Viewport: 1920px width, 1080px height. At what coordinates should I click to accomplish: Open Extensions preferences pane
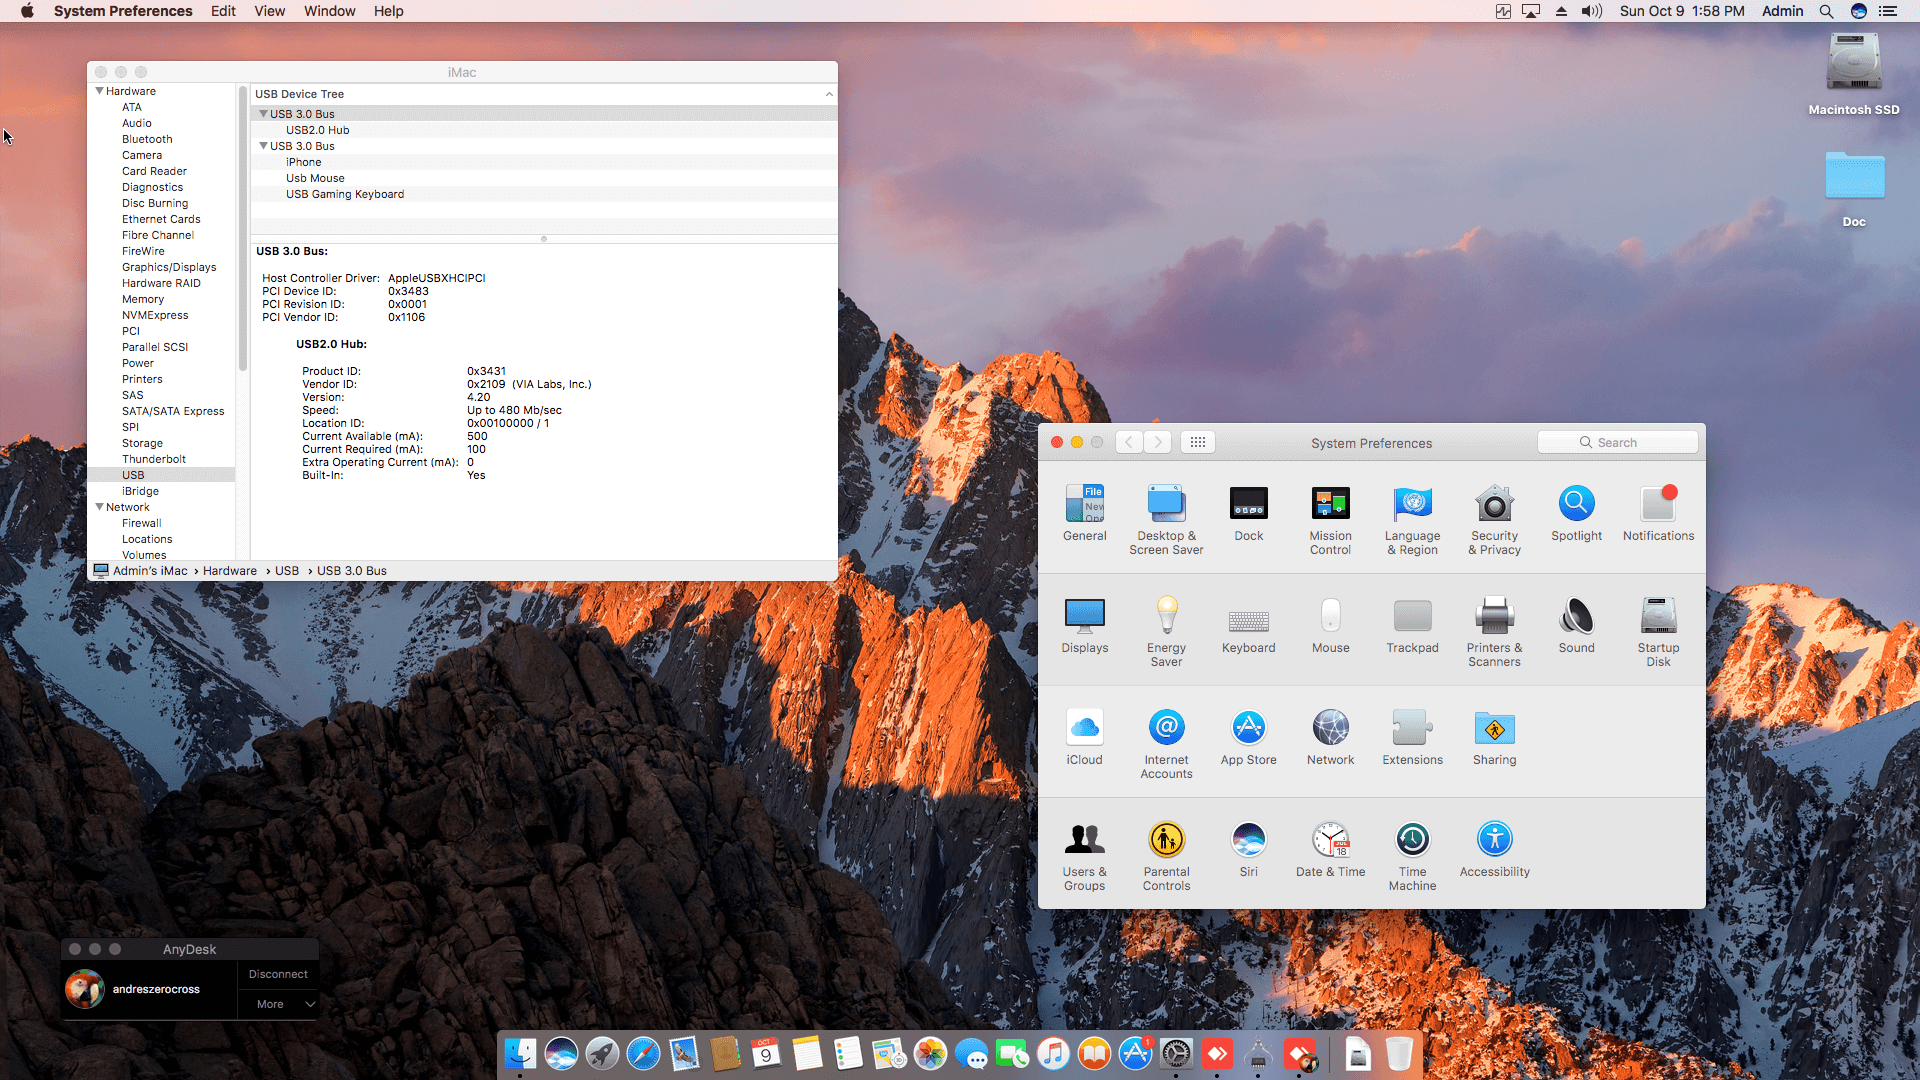point(1412,738)
